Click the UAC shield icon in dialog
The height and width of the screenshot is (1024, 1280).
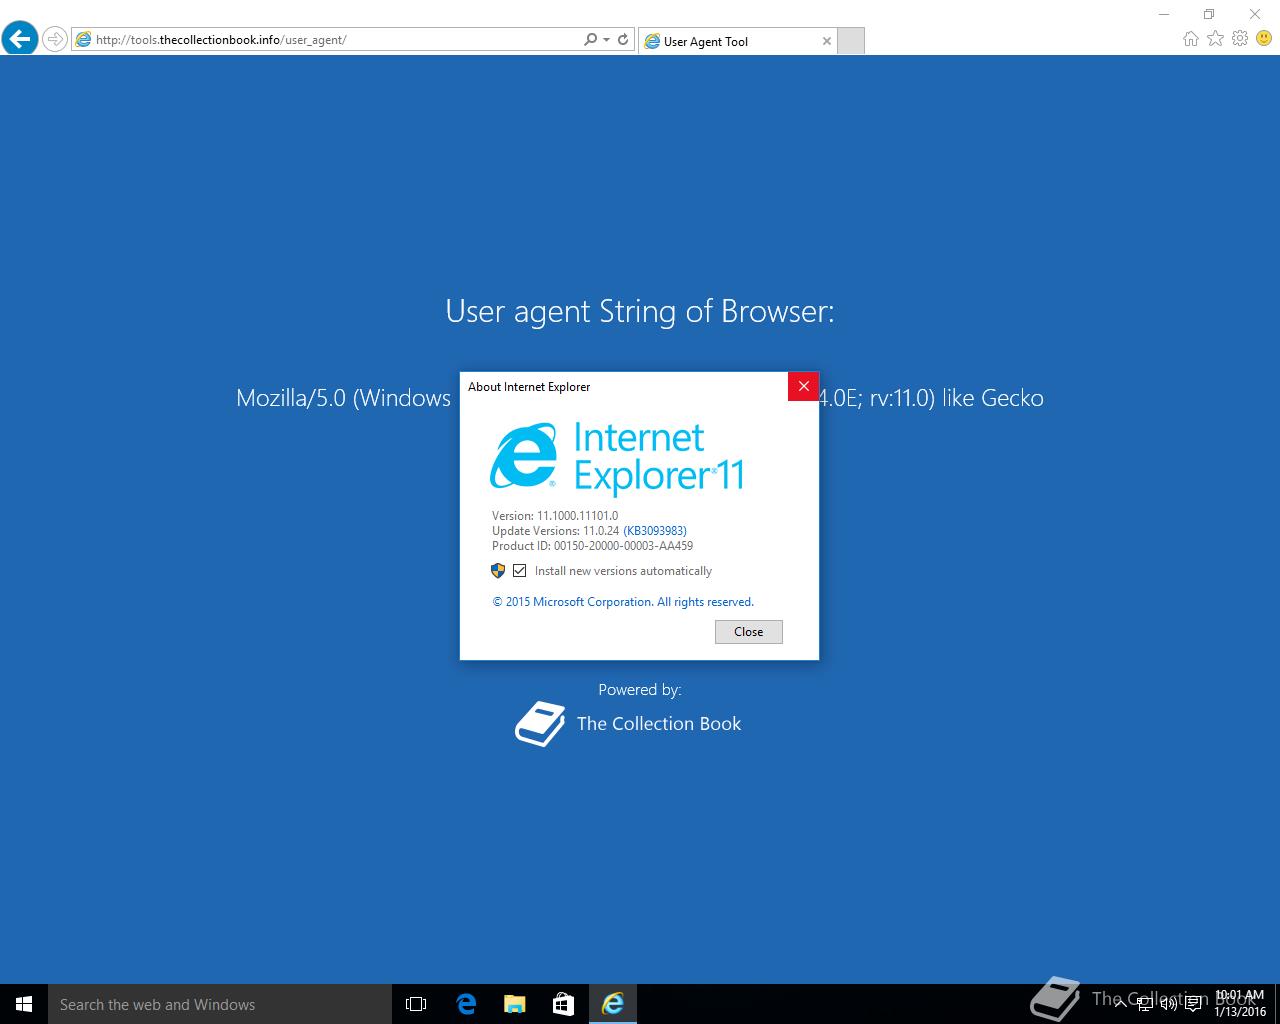[498, 571]
